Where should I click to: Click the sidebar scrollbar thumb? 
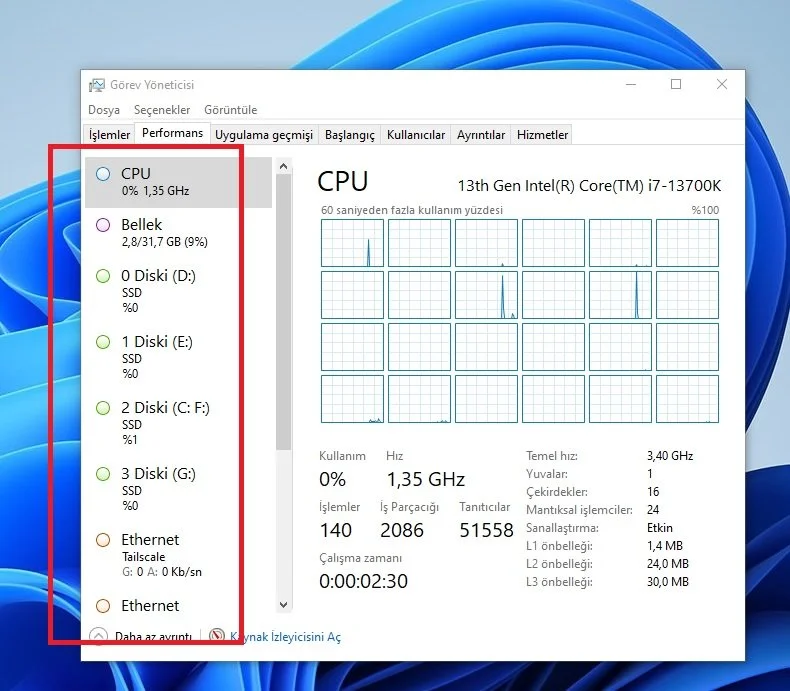tap(284, 312)
